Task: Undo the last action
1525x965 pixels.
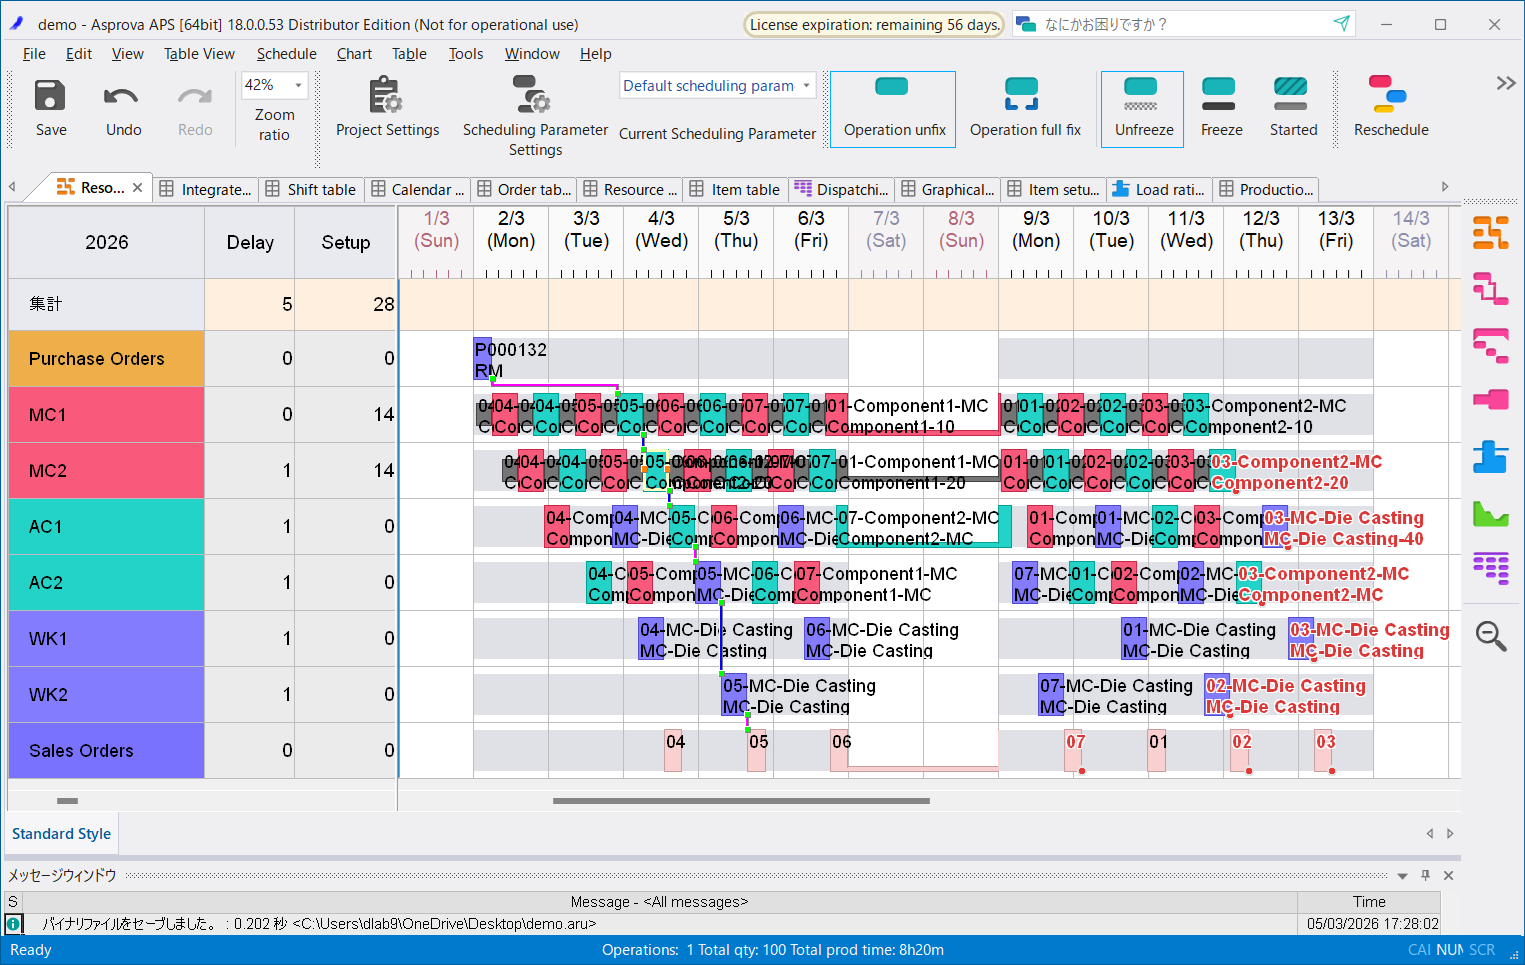Action: click(123, 97)
